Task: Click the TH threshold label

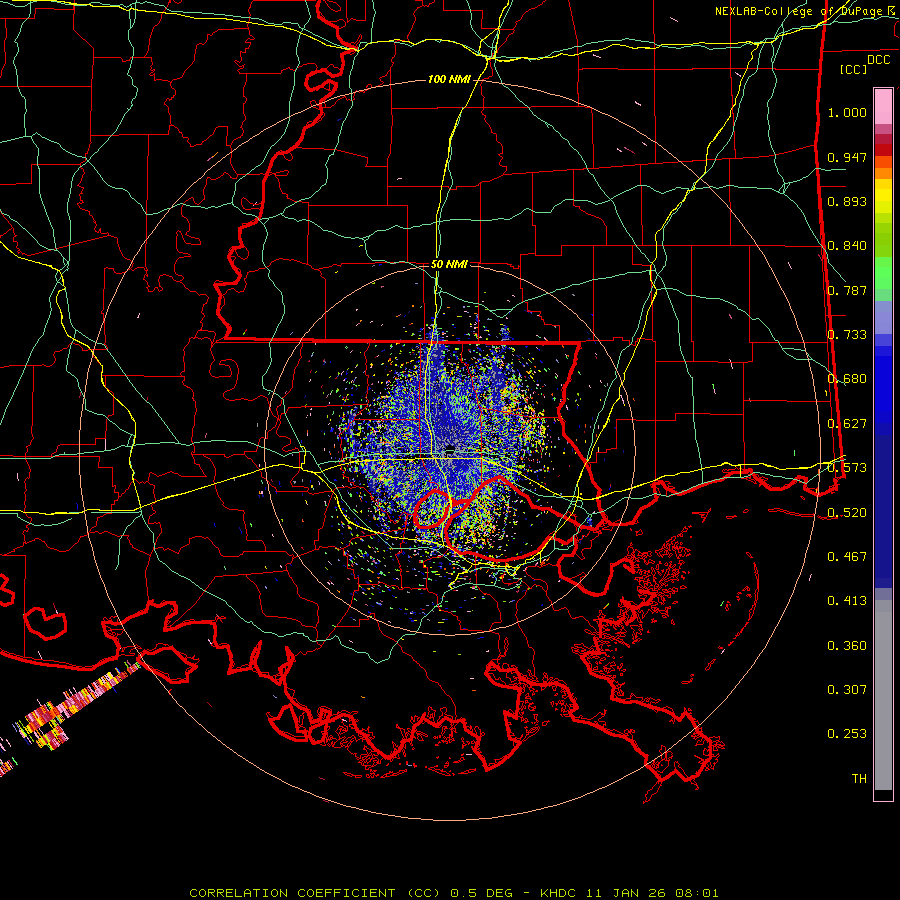Action: pyautogui.click(x=859, y=779)
